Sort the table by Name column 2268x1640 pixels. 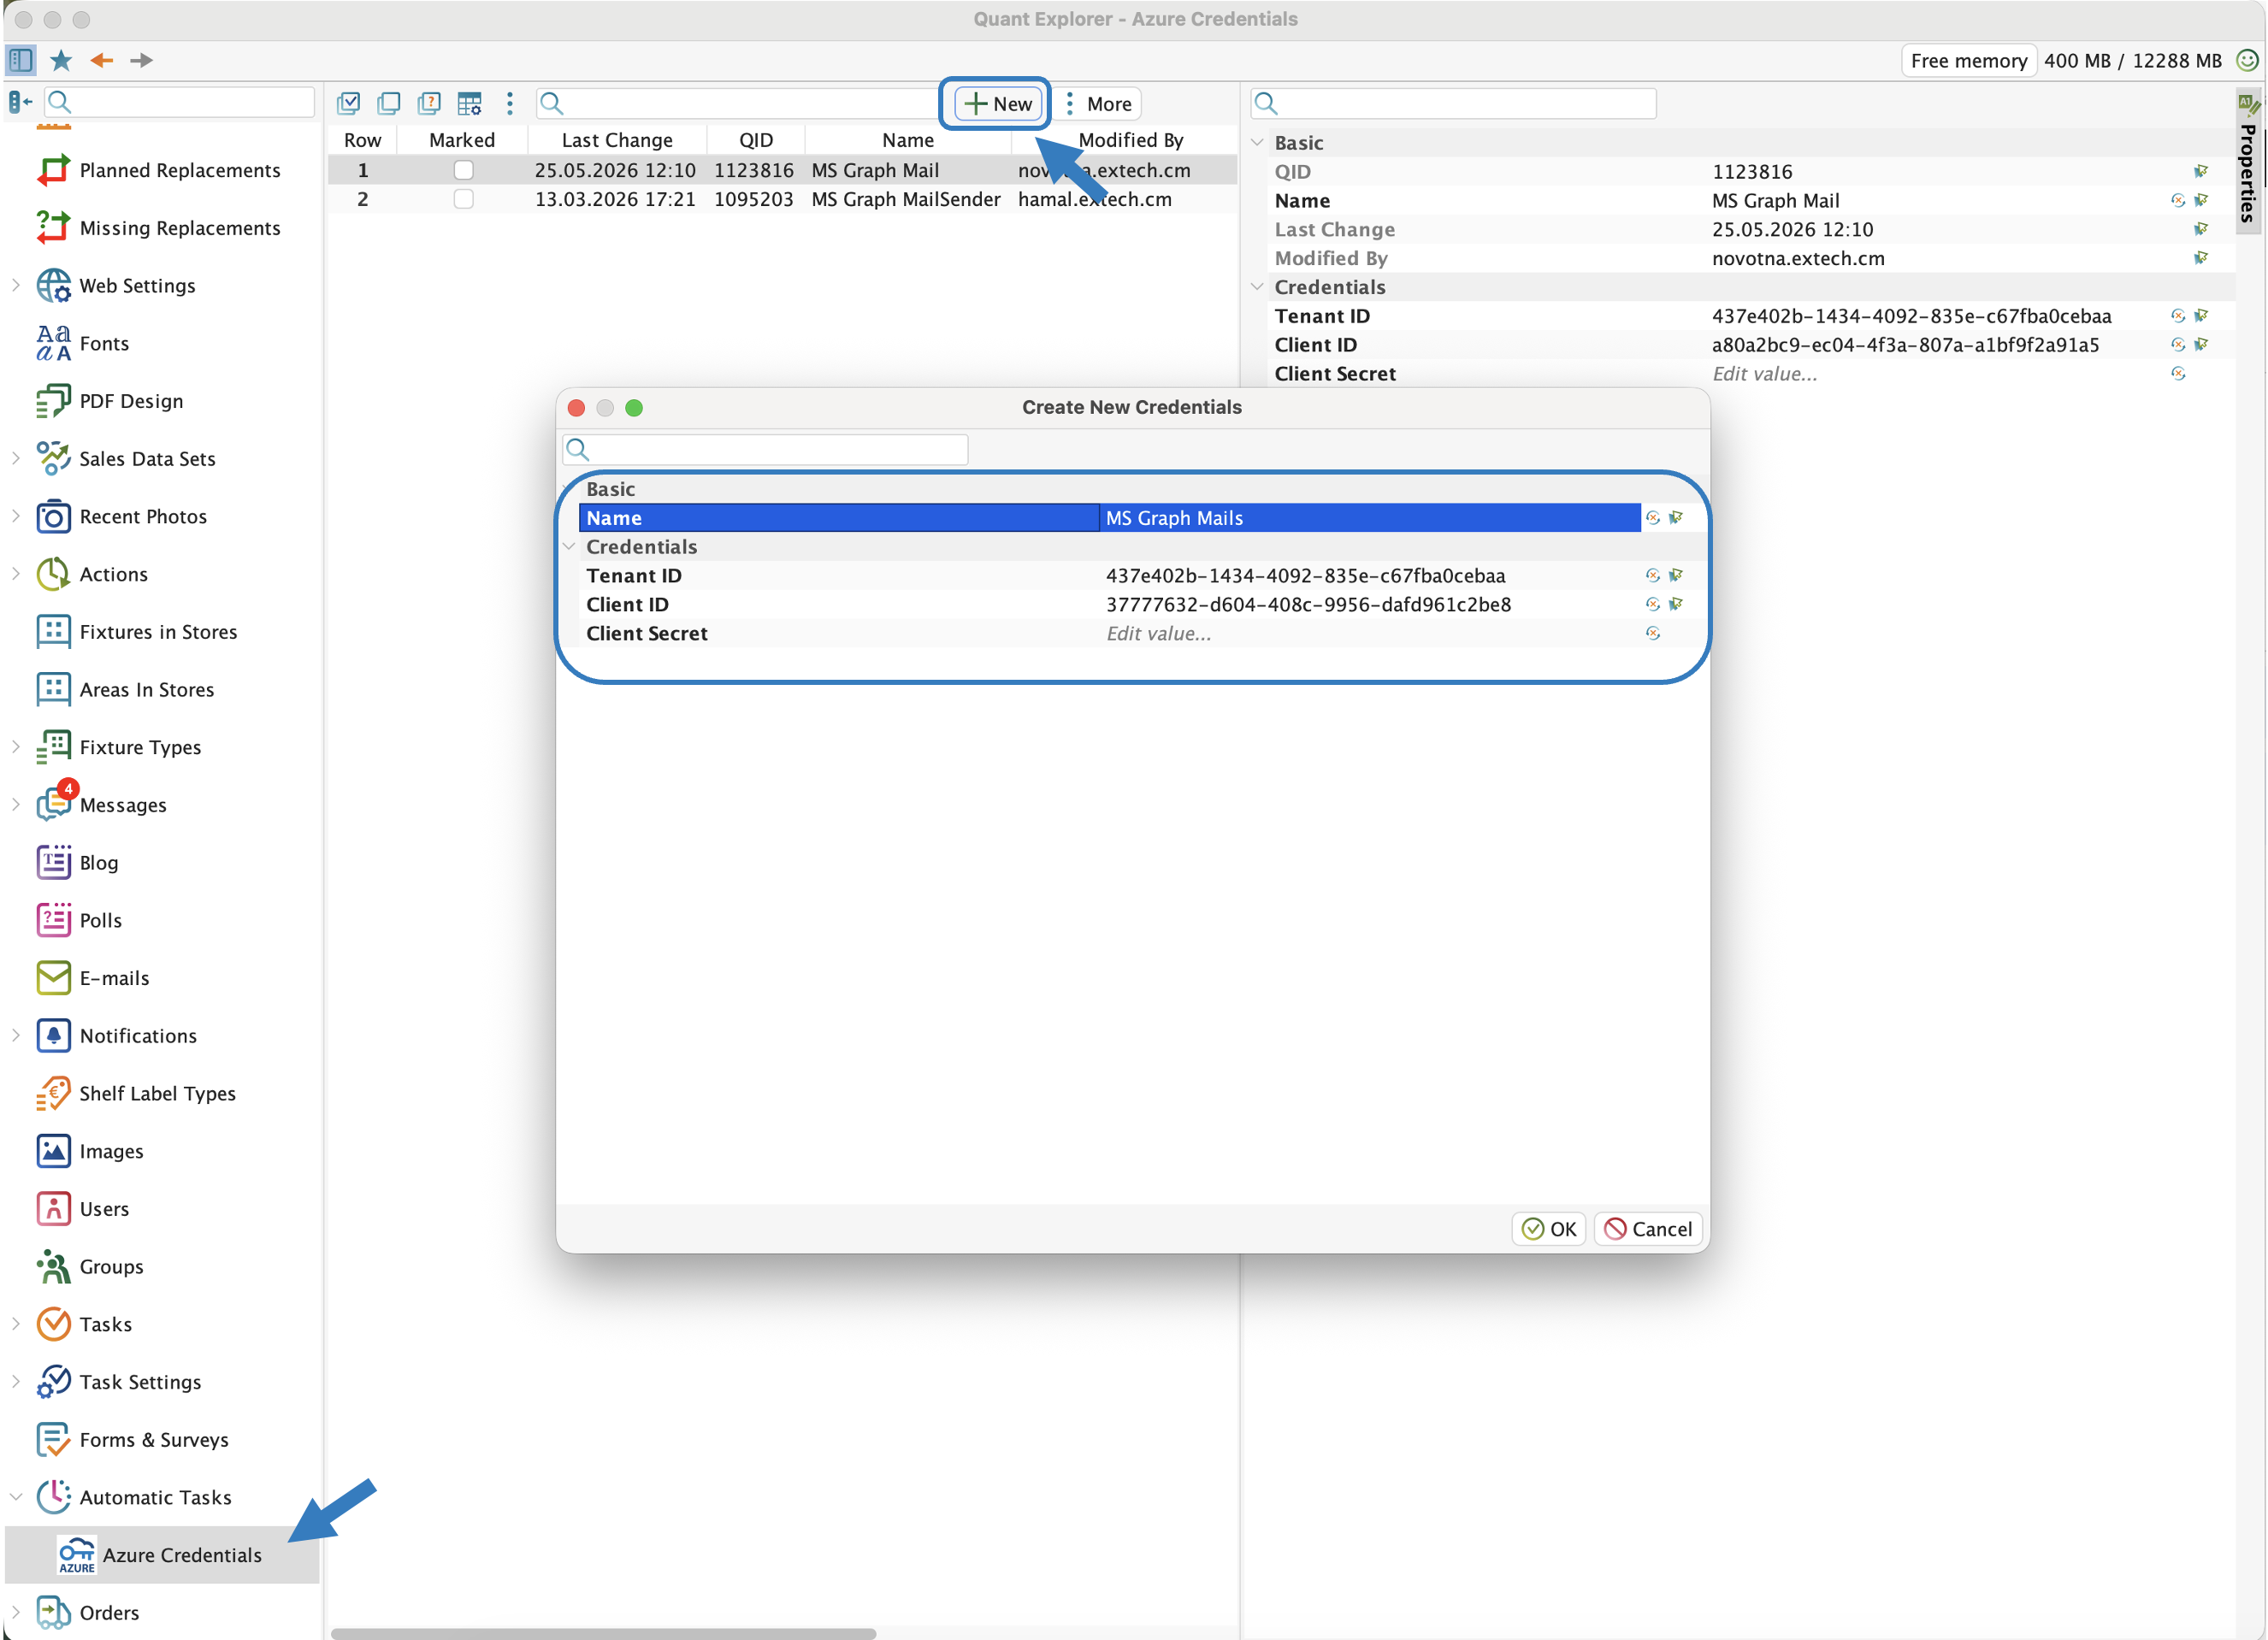tap(908, 140)
